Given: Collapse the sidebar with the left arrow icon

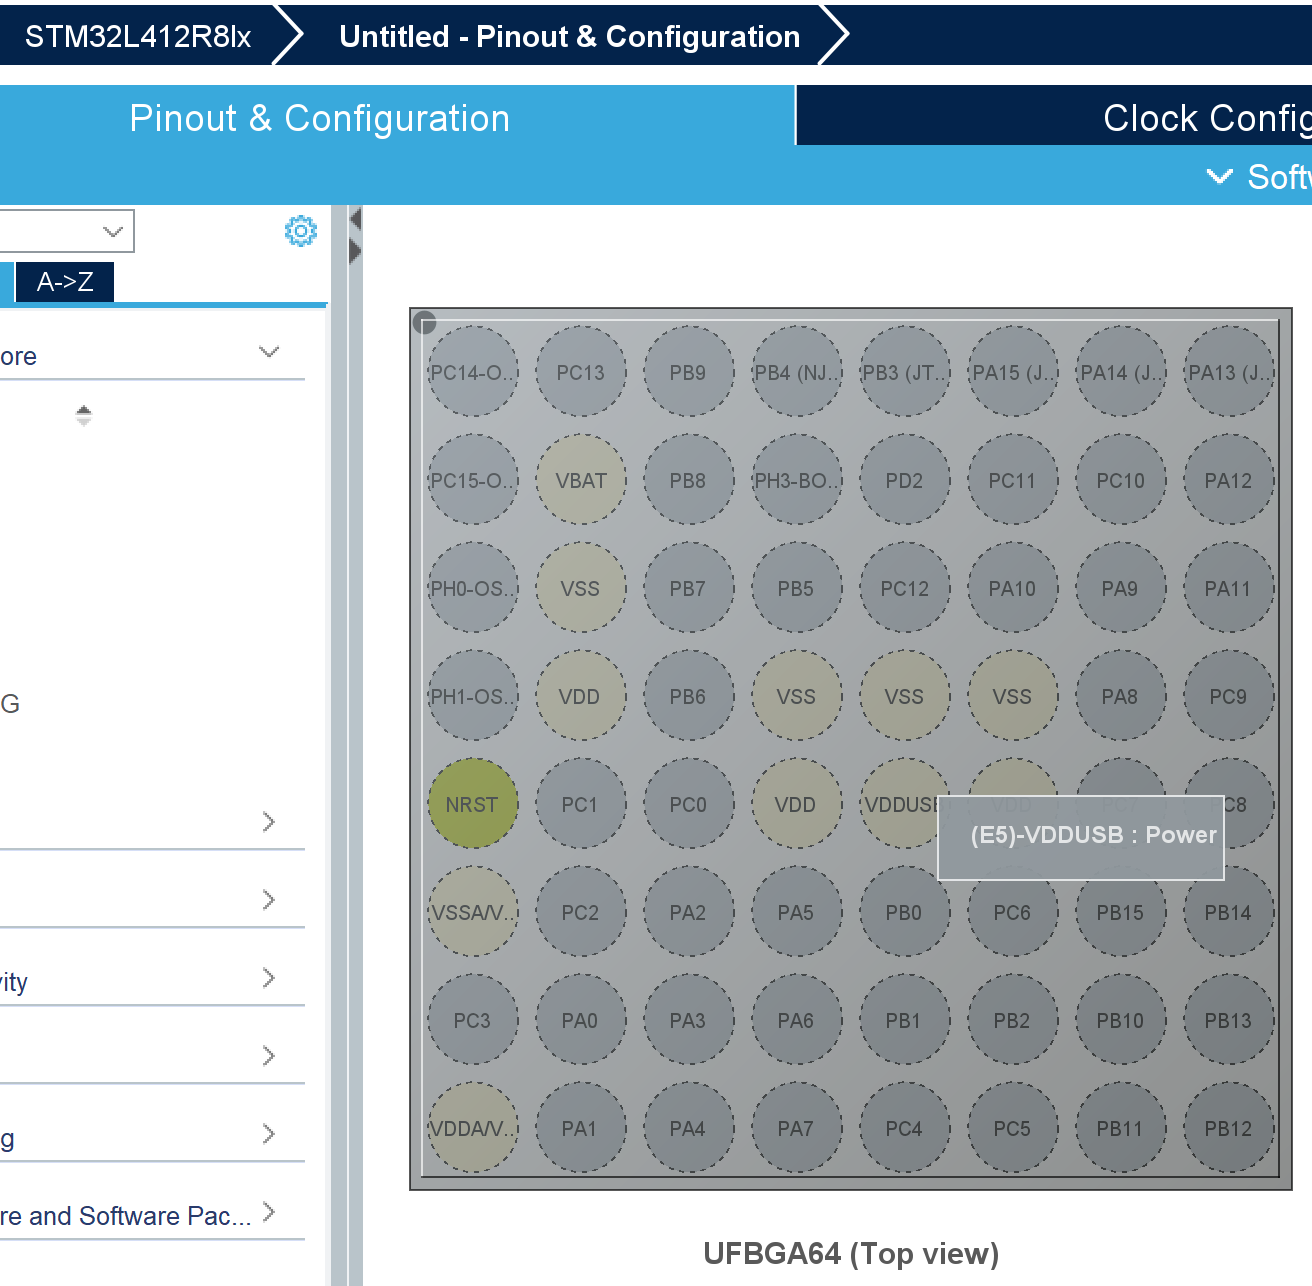Looking at the screenshot, I should pyautogui.click(x=356, y=217).
